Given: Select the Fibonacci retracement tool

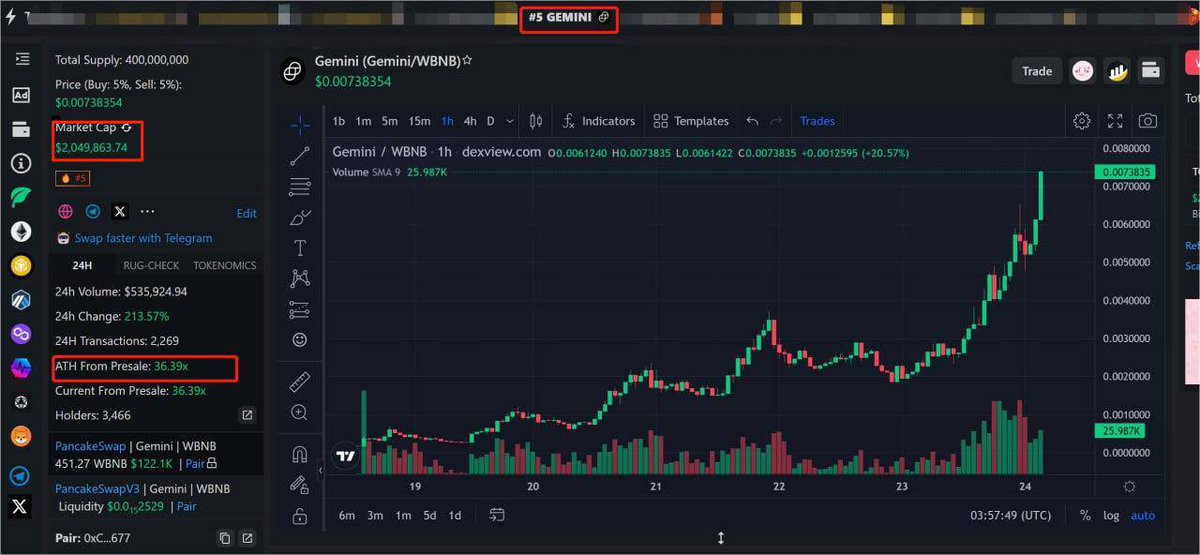Looking at the screenshot, I should pyautogui.click(x=299, y=186).
